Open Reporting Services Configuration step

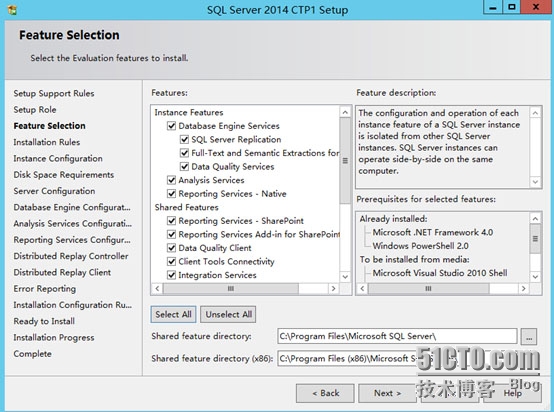click(72, 240)
